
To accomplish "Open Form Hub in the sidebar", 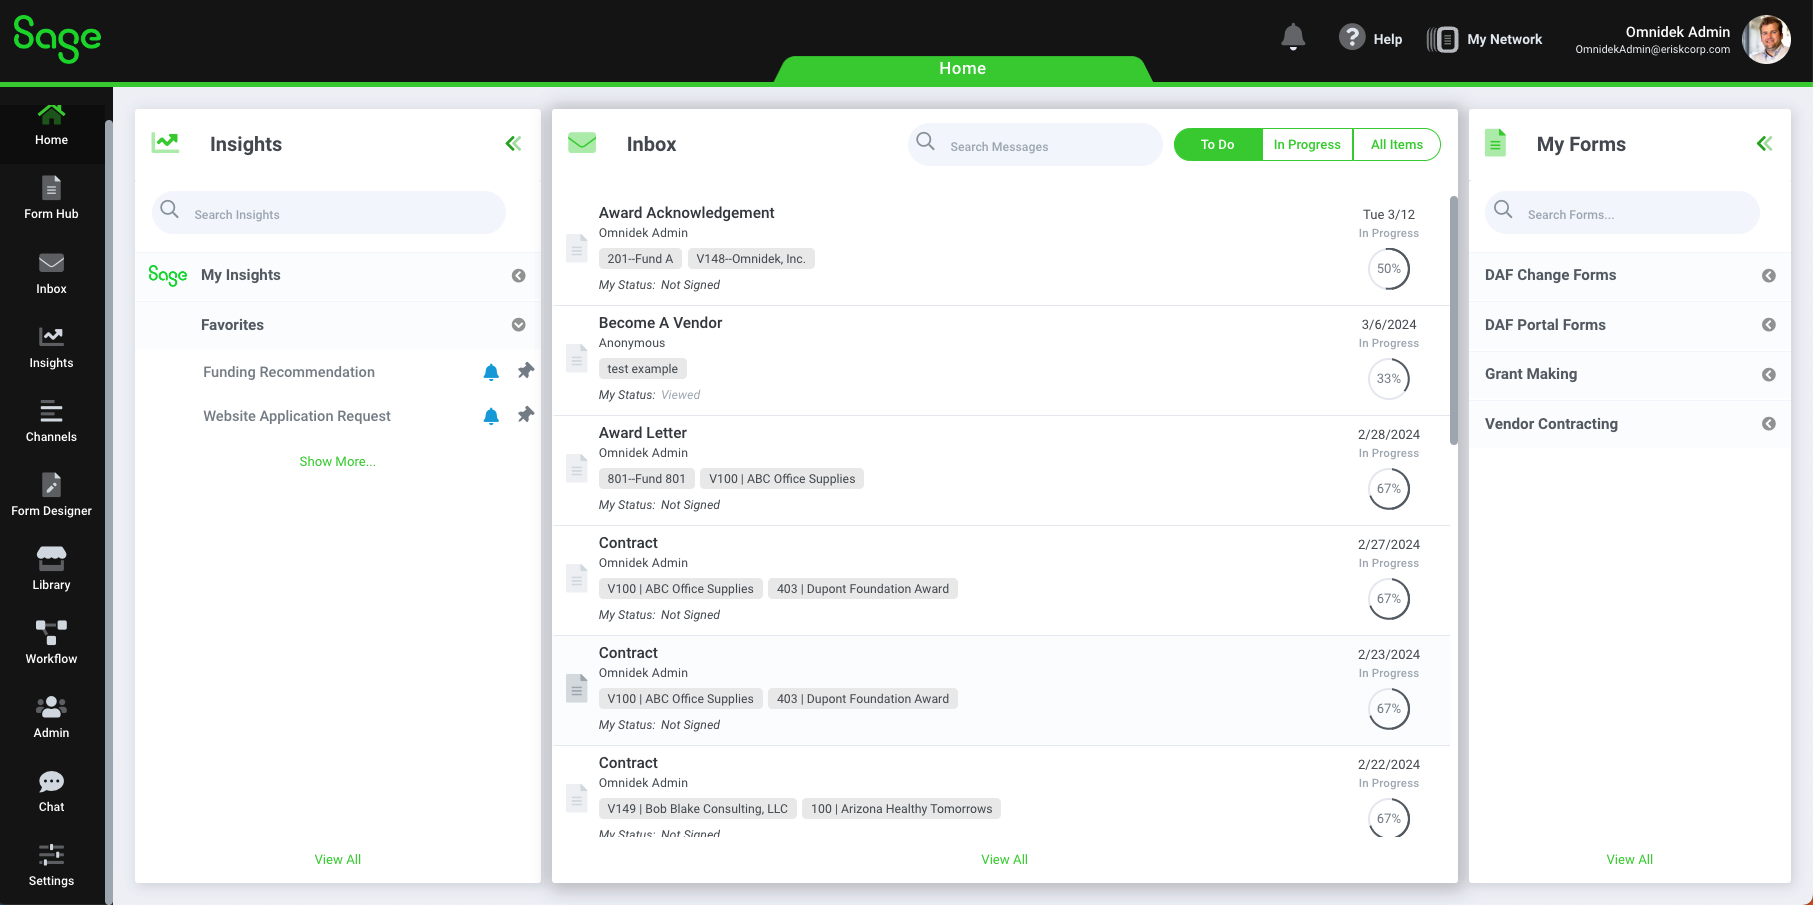I will pyautogui.click(x=52, y=198).
